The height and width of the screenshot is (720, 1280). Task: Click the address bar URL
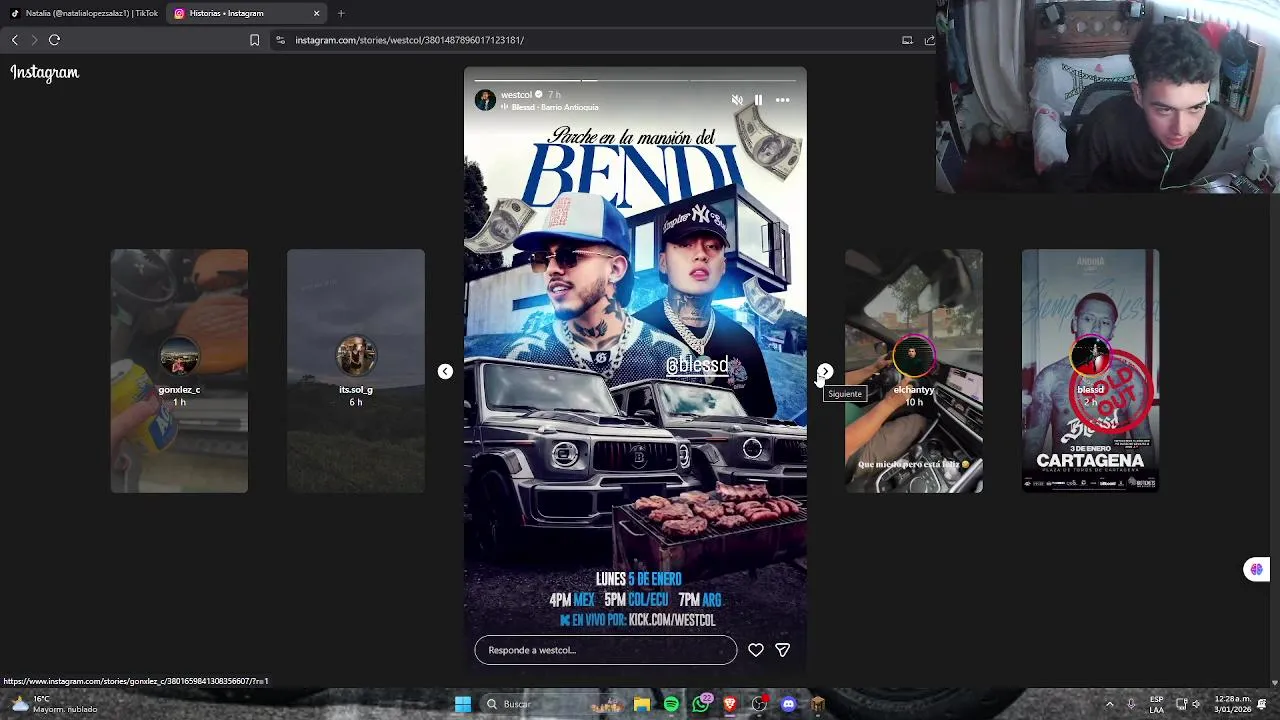pos(410,40)
